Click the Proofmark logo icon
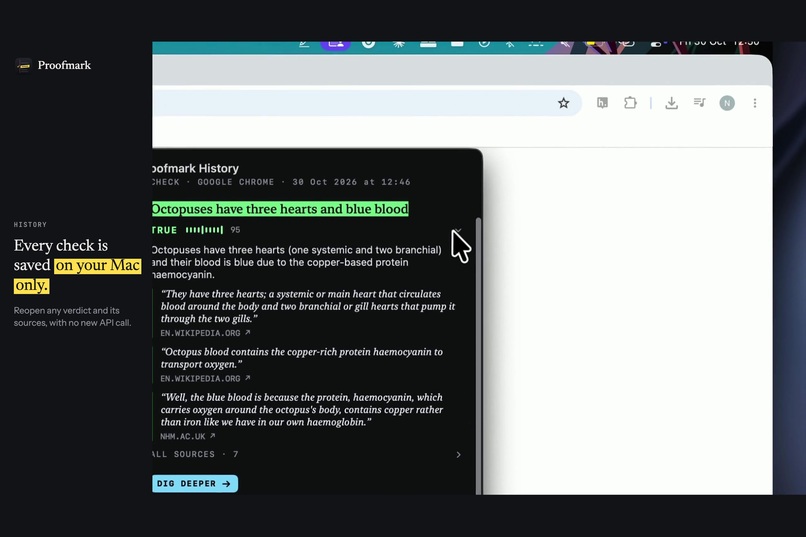This screenshot has width=806, height=537. (23, 65)
